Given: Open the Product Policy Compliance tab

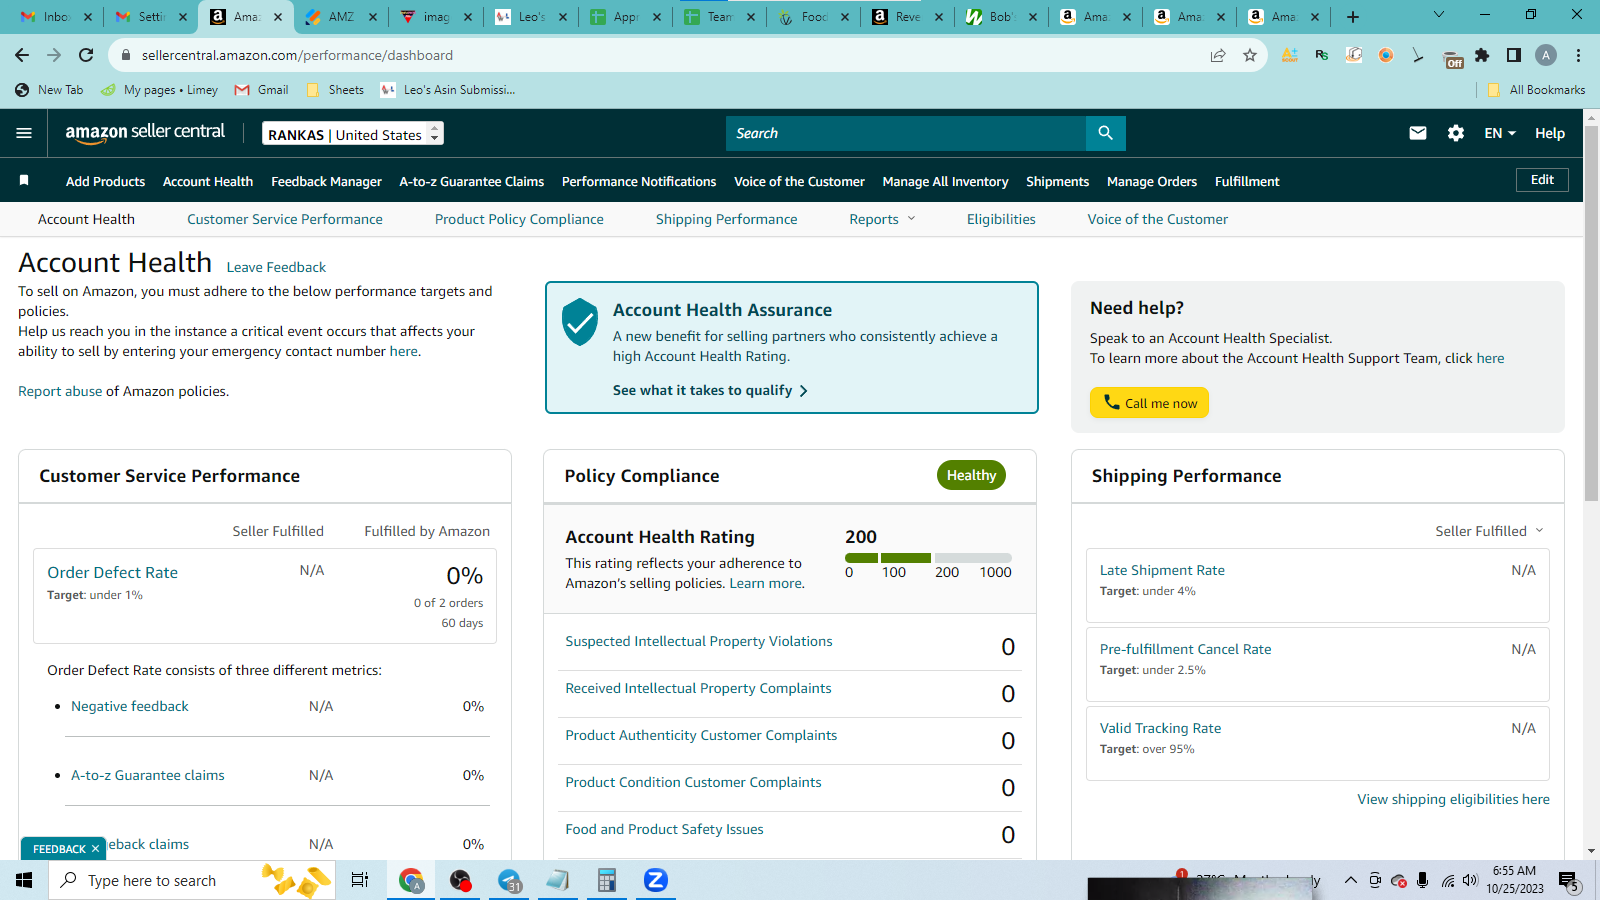Looking at the screenshot, I should pyautogui.click(x=519, y=219).
